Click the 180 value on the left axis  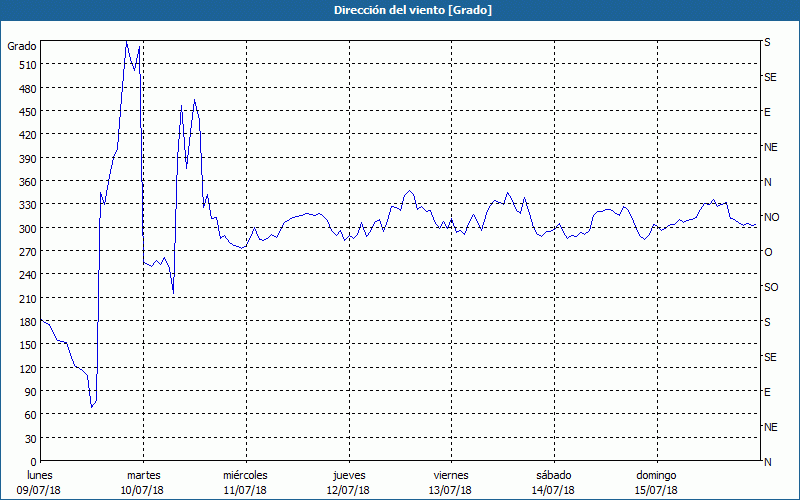[x=28, y=322]
